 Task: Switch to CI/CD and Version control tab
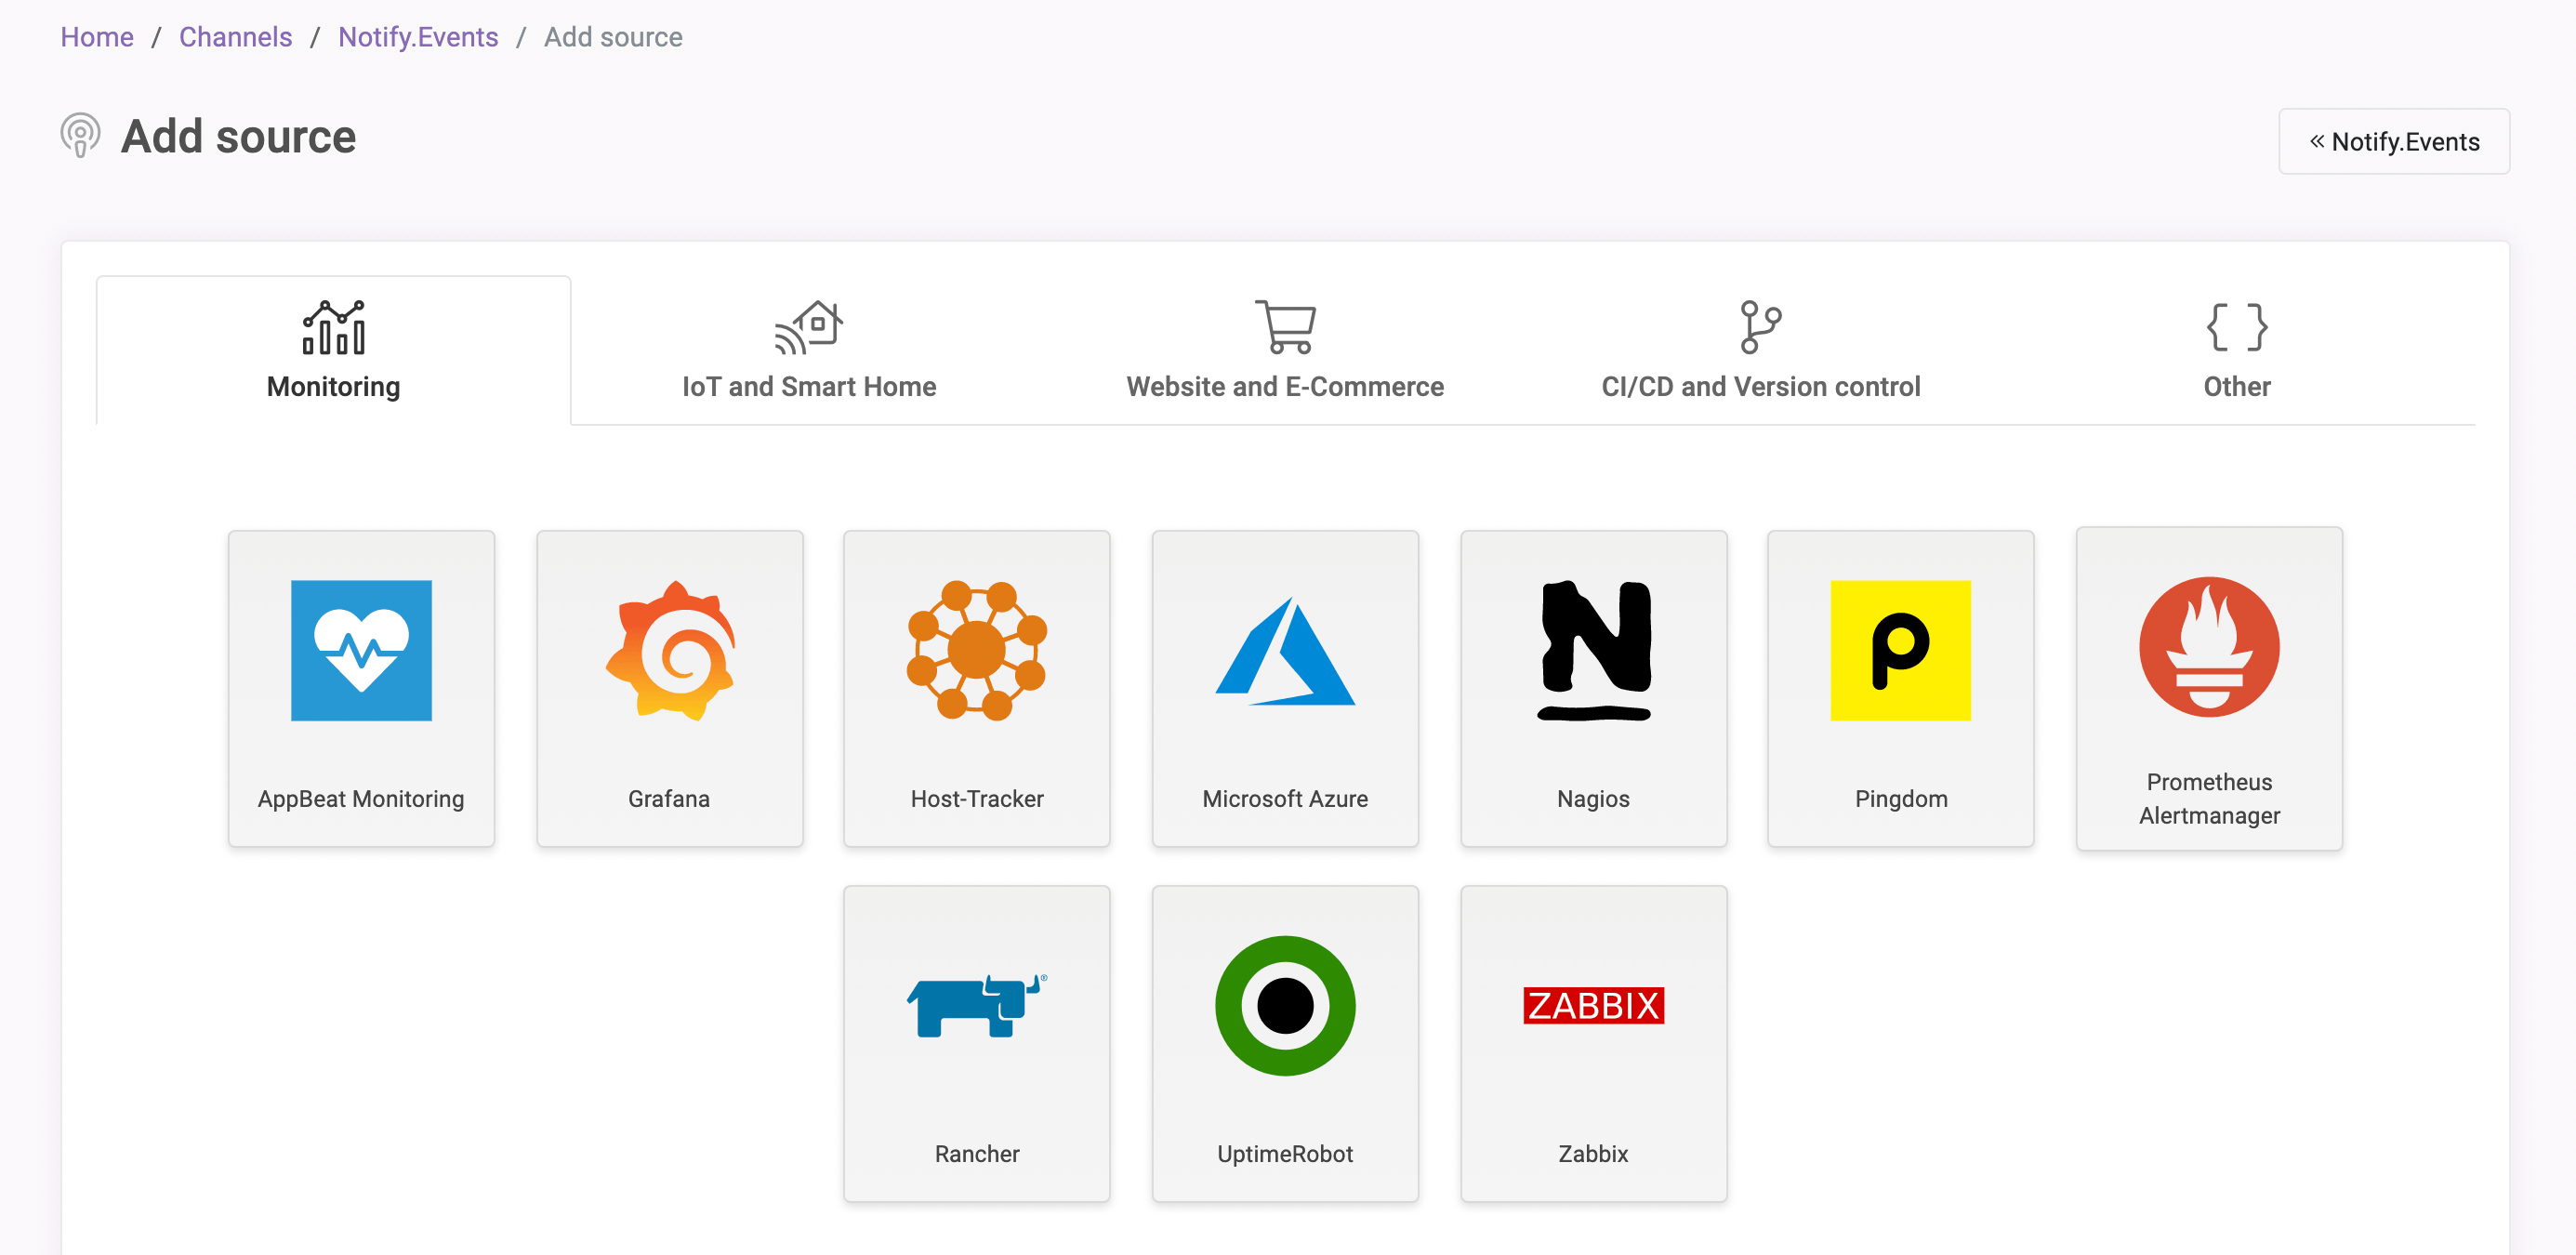[x=1761, y=350]
